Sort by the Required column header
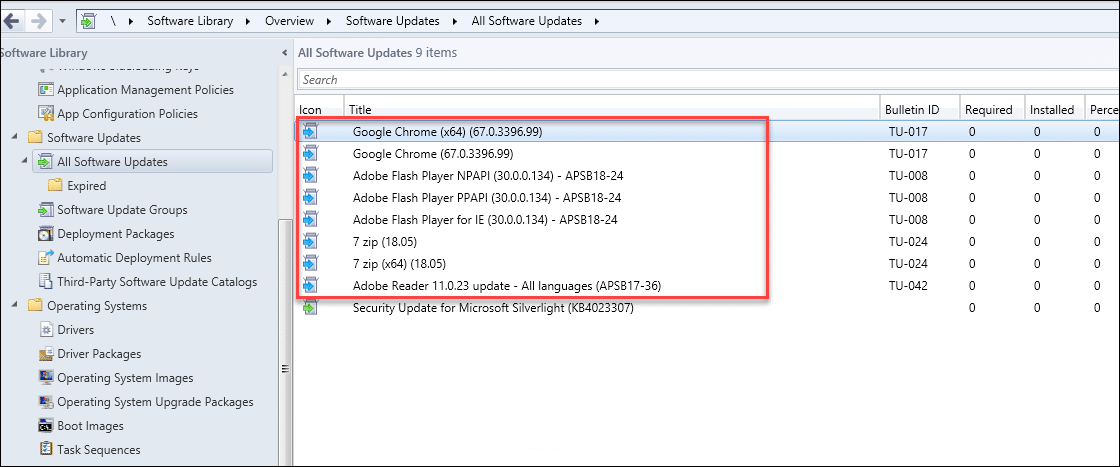Screen dimensions: 1120x467 [x=992, y=109]
